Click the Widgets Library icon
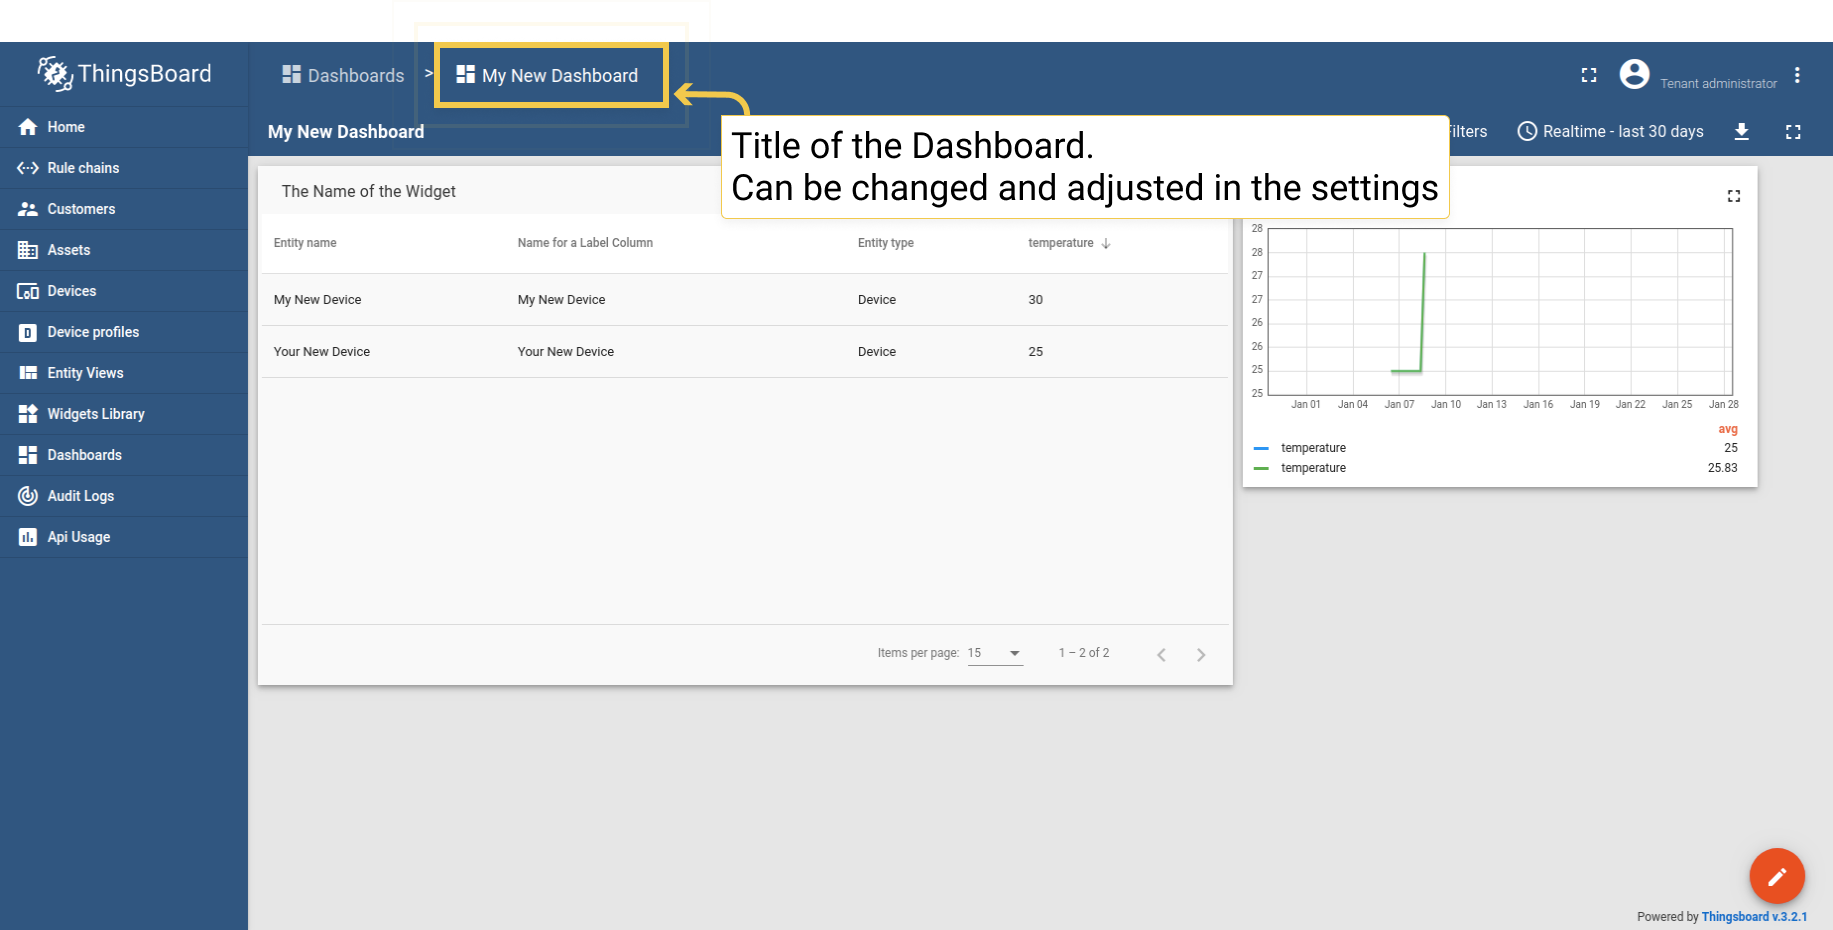The width and height of the screenshot is (1833, 930). pyautogui.click(x=28, y=414)
